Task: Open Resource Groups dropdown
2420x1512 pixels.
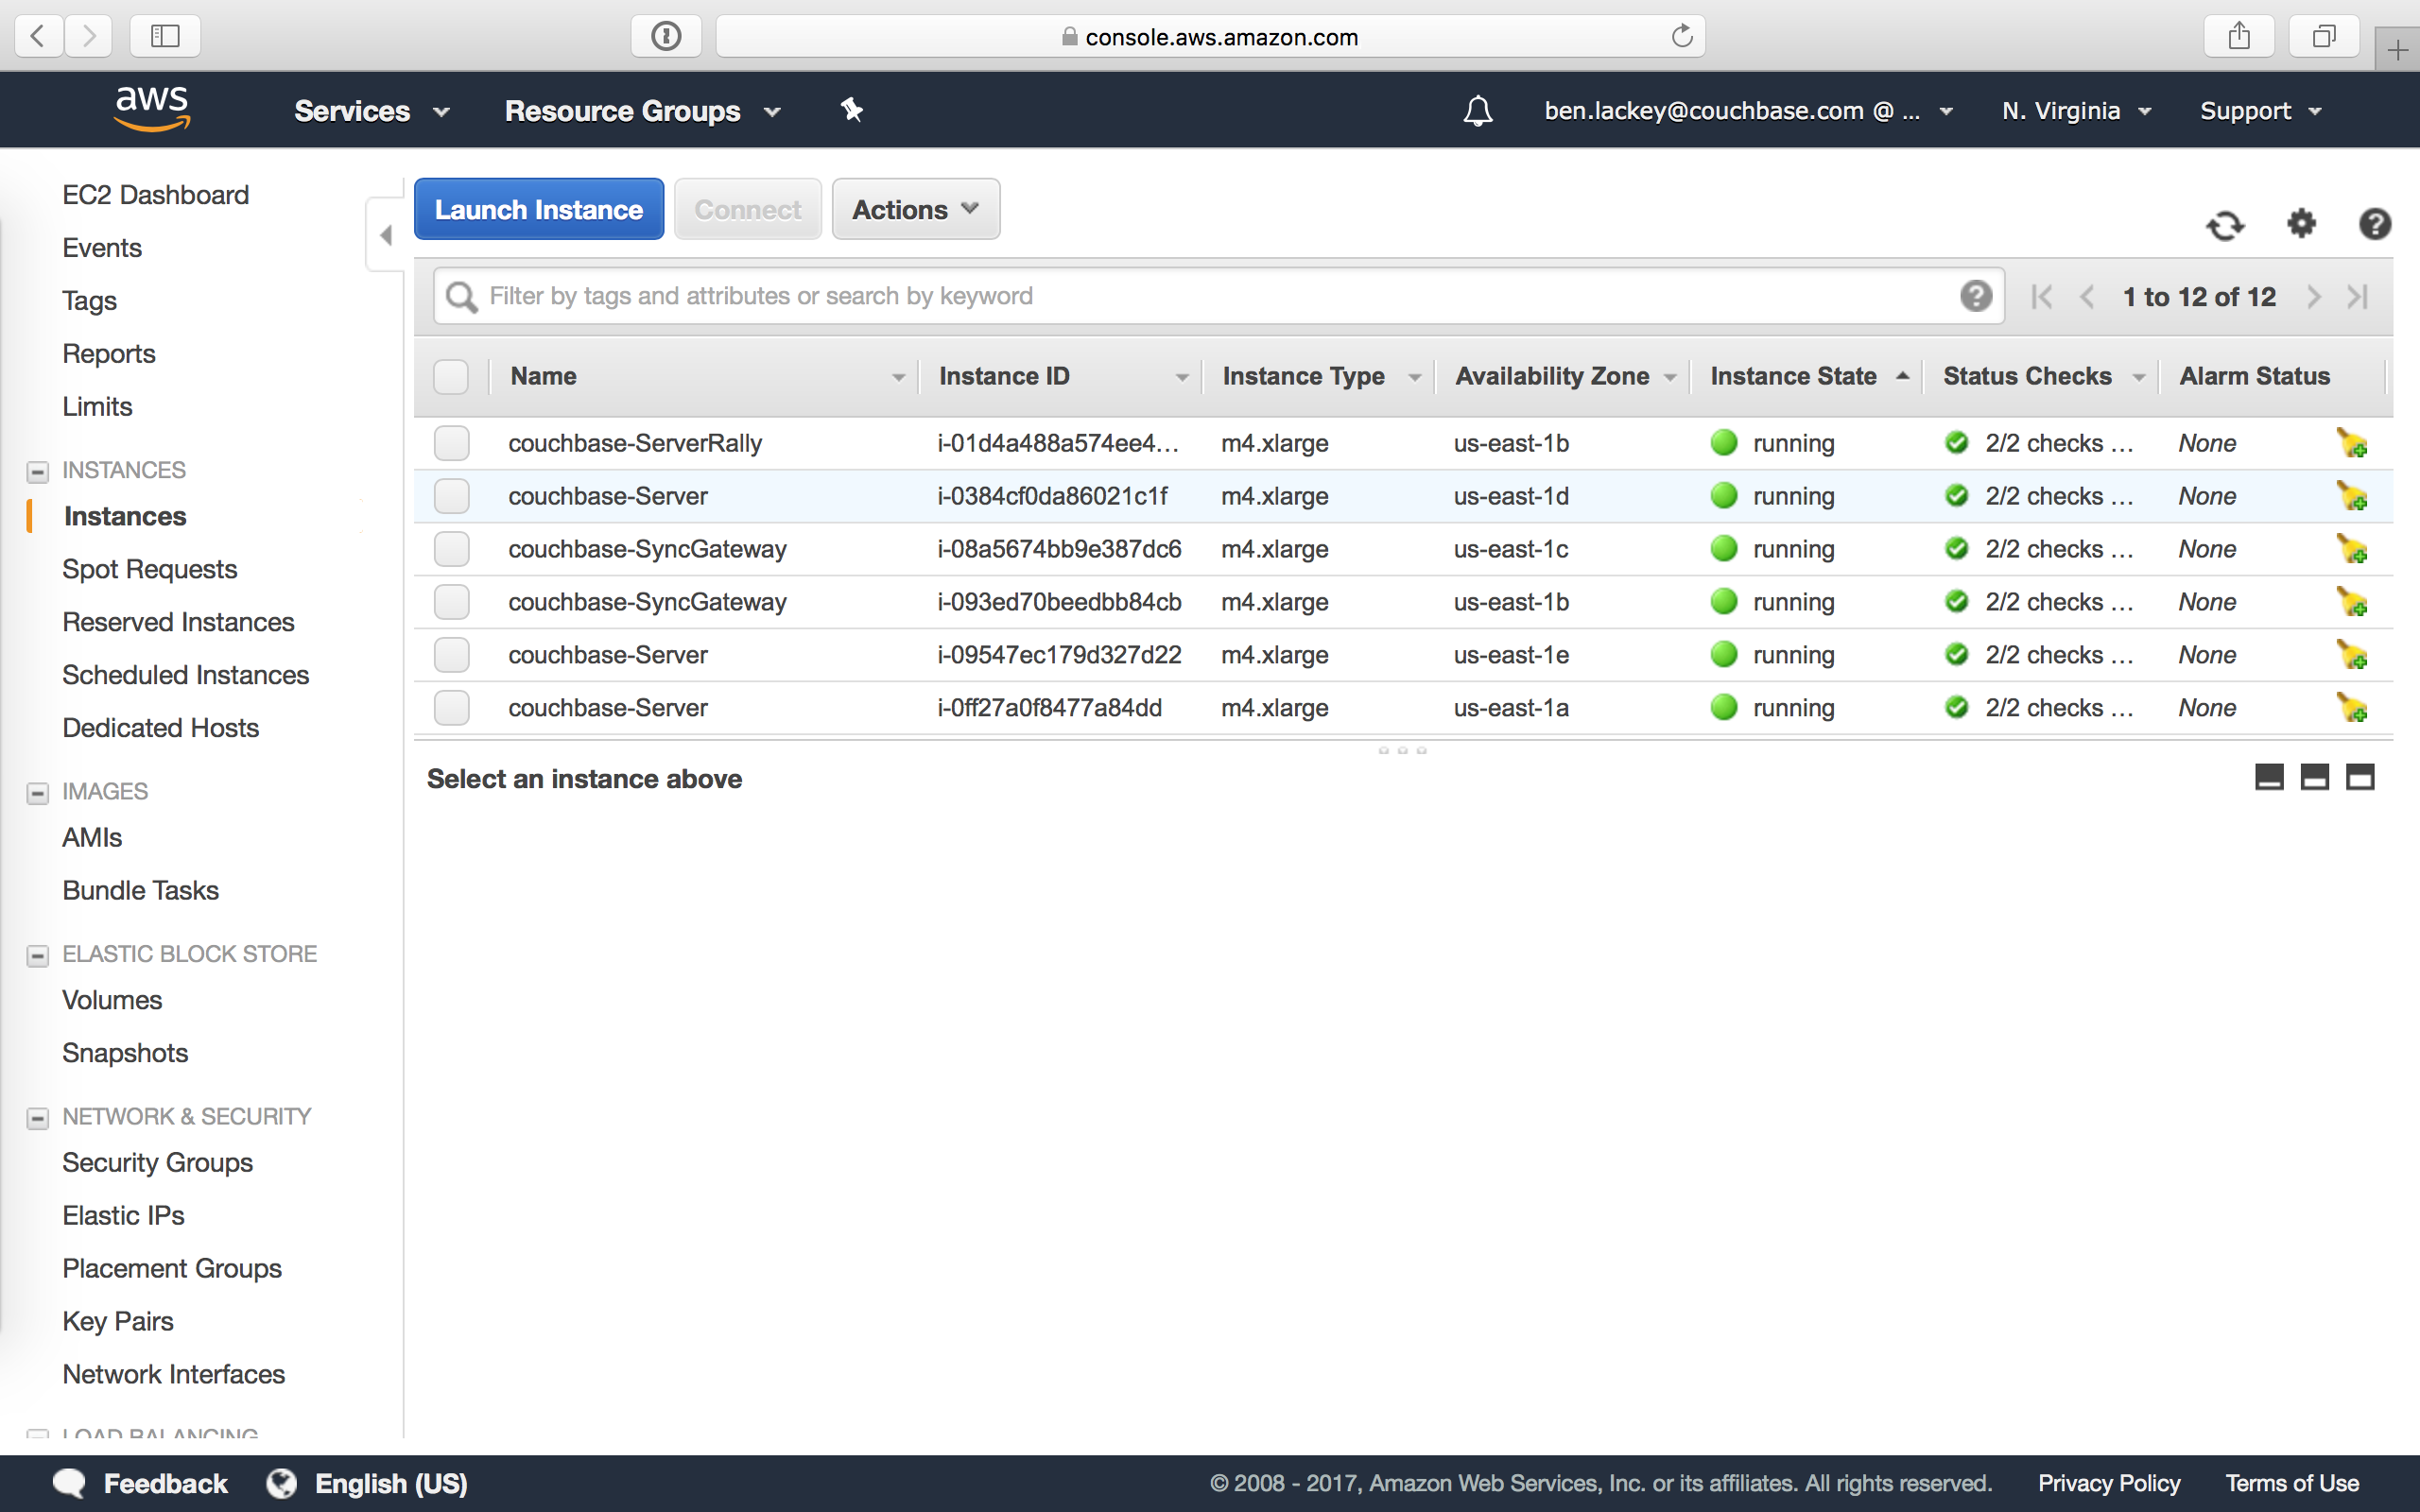Action: click(642, 111)
